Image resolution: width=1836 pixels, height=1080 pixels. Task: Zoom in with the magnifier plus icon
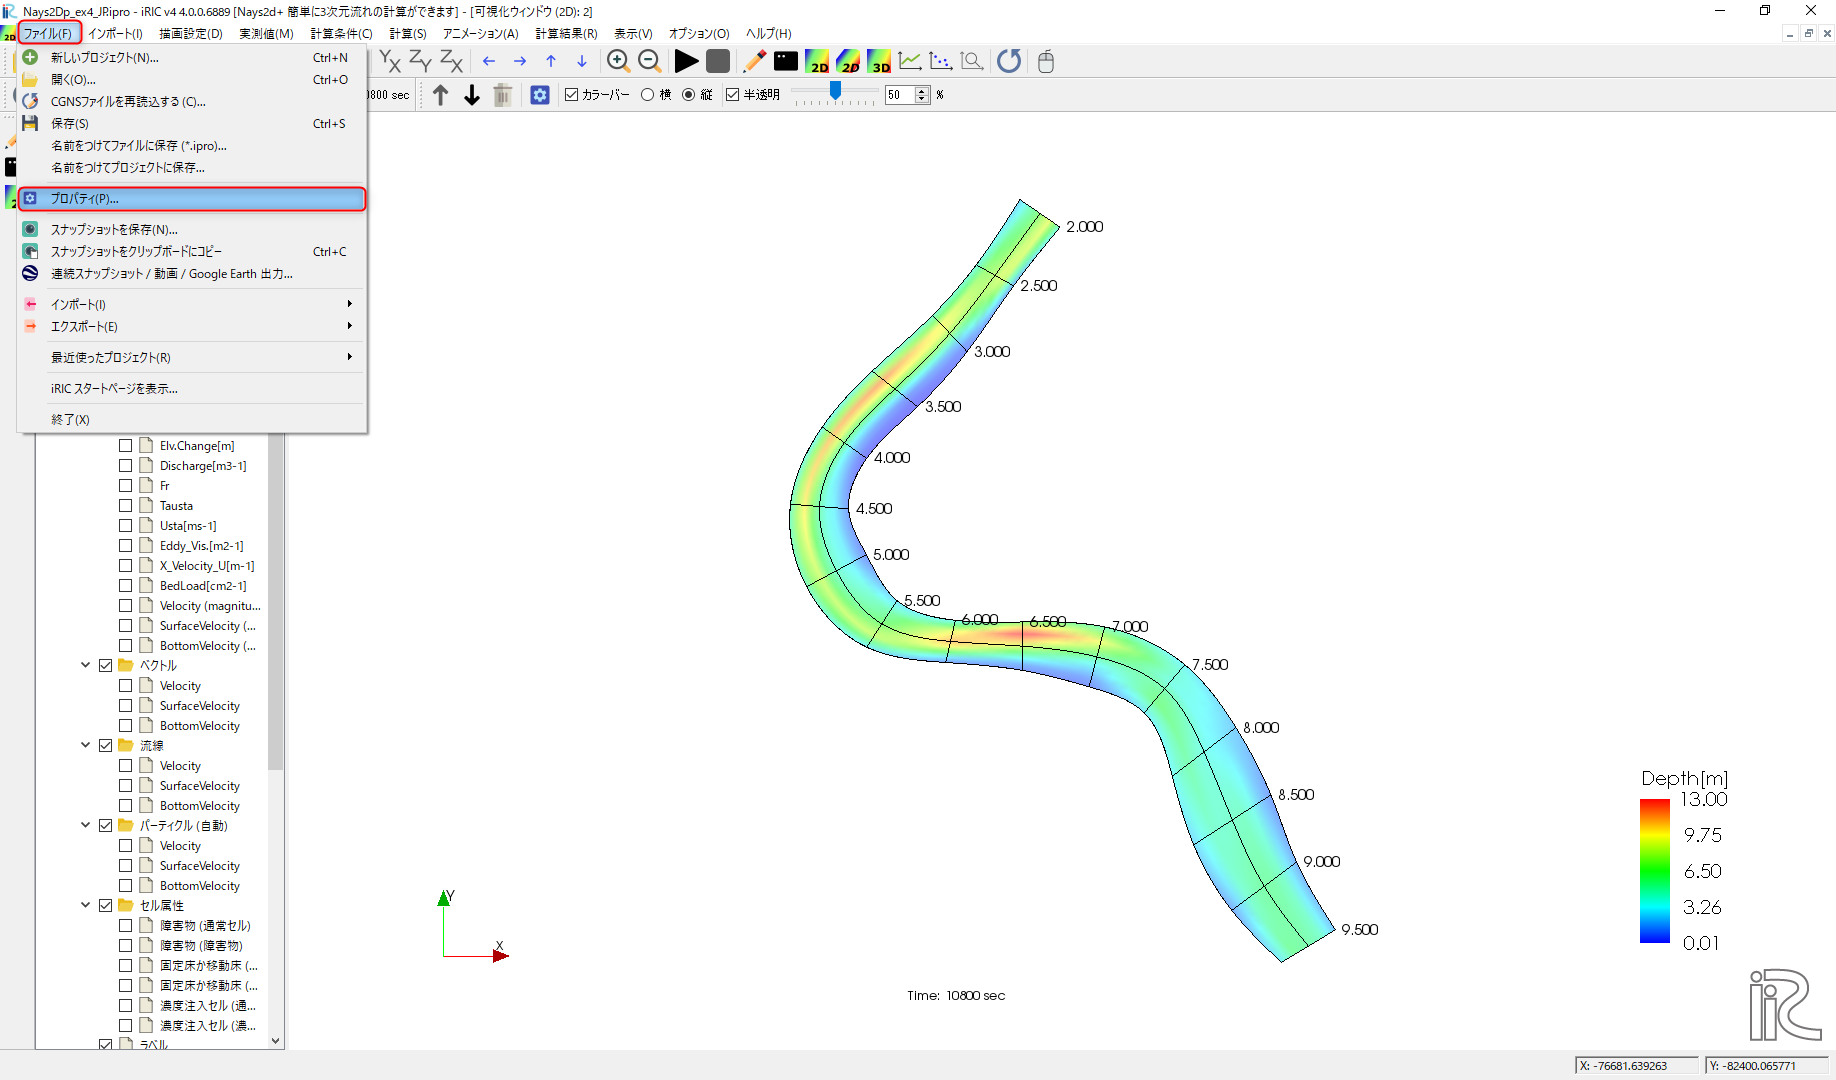618,61
